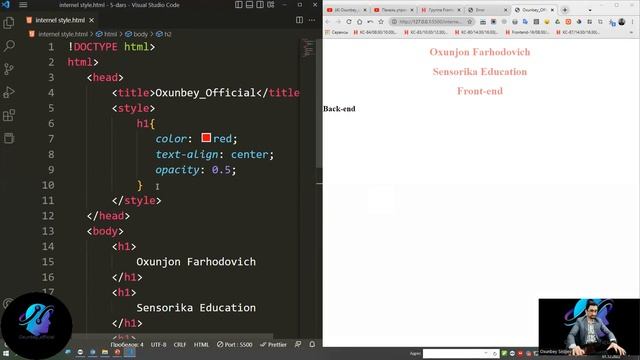This screenshot has height=360, width=640.
Task: Click the browser address bar URL
Action: pyautogui.click(x=431, y=22)
